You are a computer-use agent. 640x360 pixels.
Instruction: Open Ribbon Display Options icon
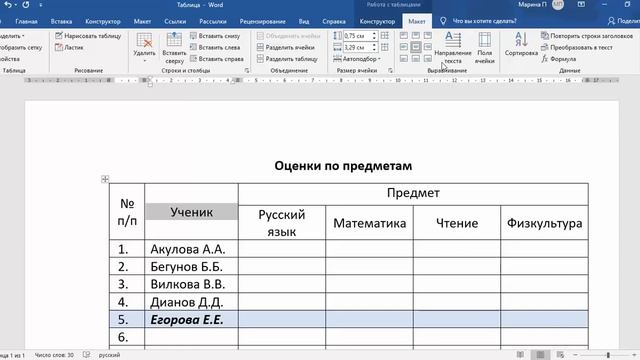(581, 5)
